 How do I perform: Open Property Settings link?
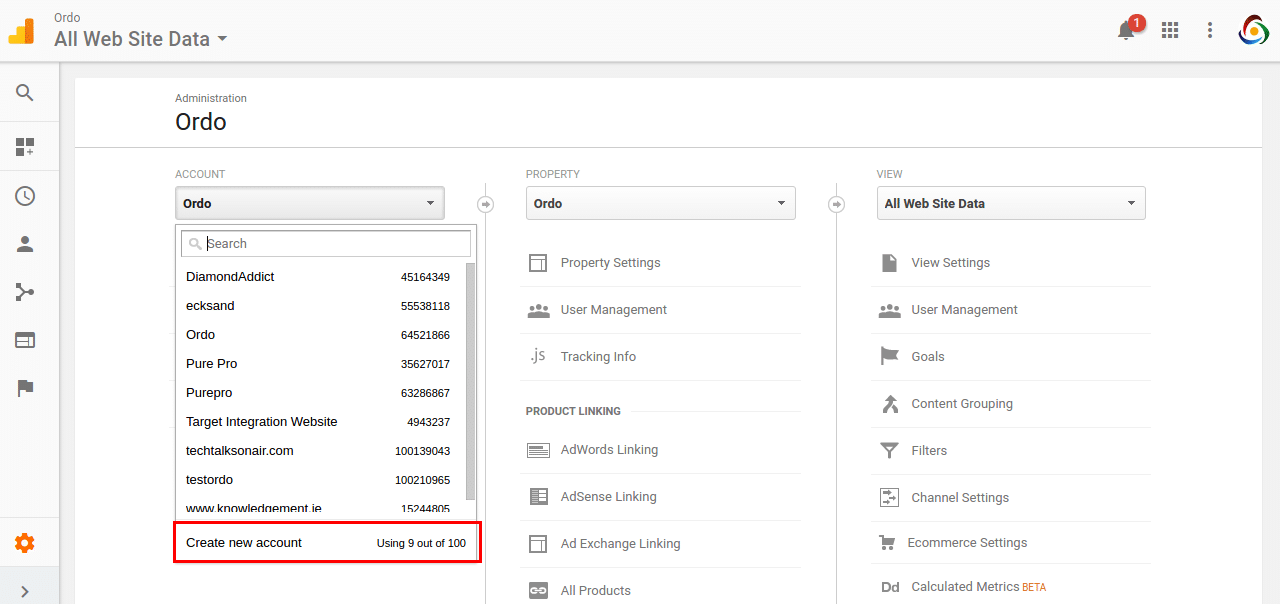coord(610,263)
